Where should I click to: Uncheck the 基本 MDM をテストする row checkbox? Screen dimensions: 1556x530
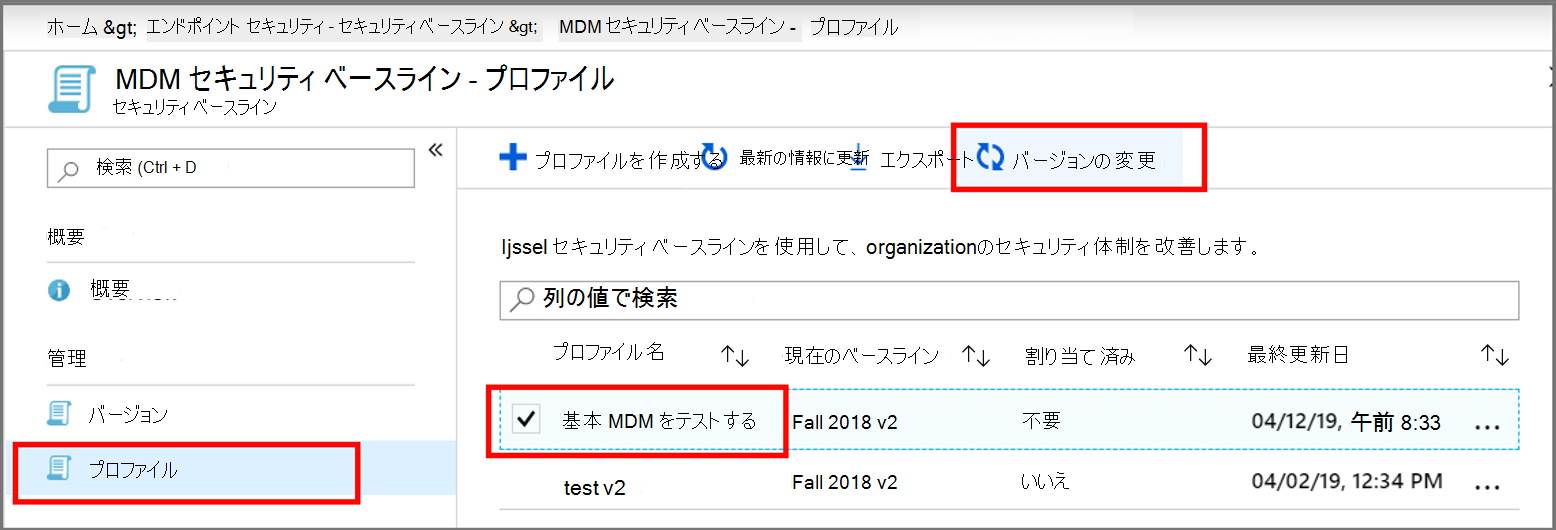click(x=525, y=420)
